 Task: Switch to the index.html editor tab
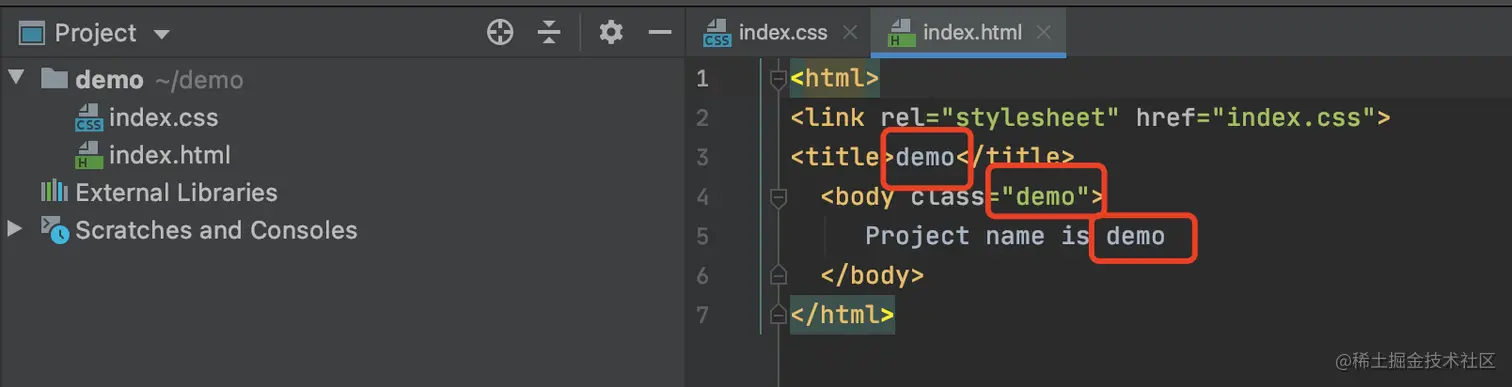tap(972, 32)
